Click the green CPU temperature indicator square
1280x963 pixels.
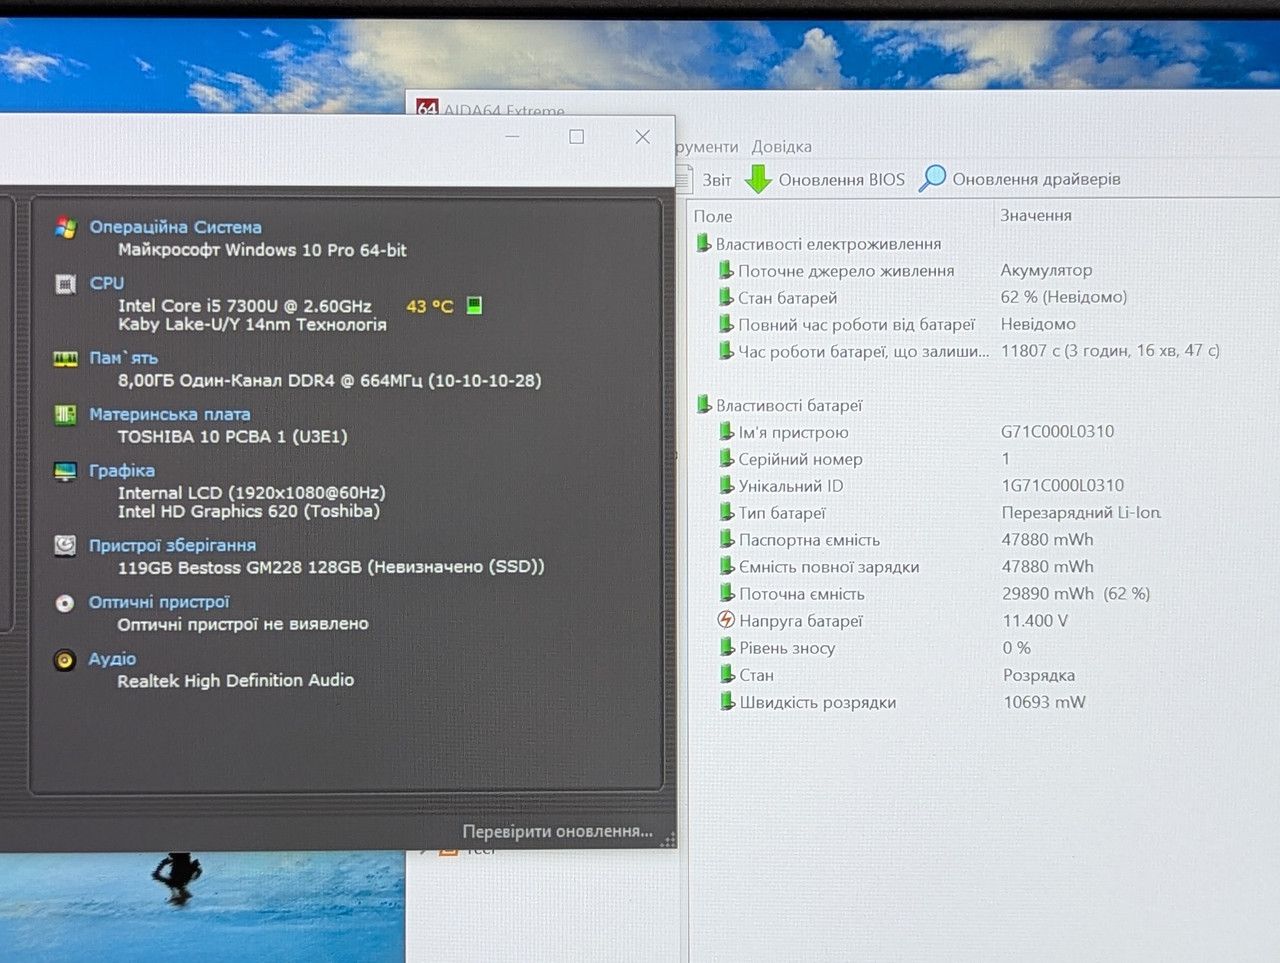pos(475,305)
